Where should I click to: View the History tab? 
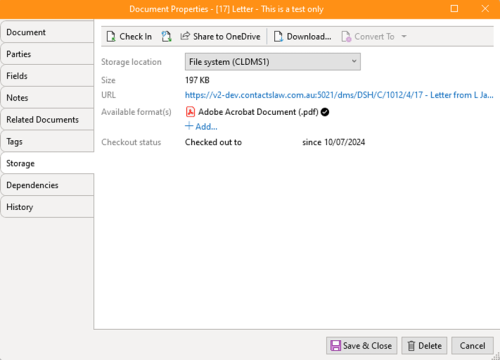[x=47, y=207]
